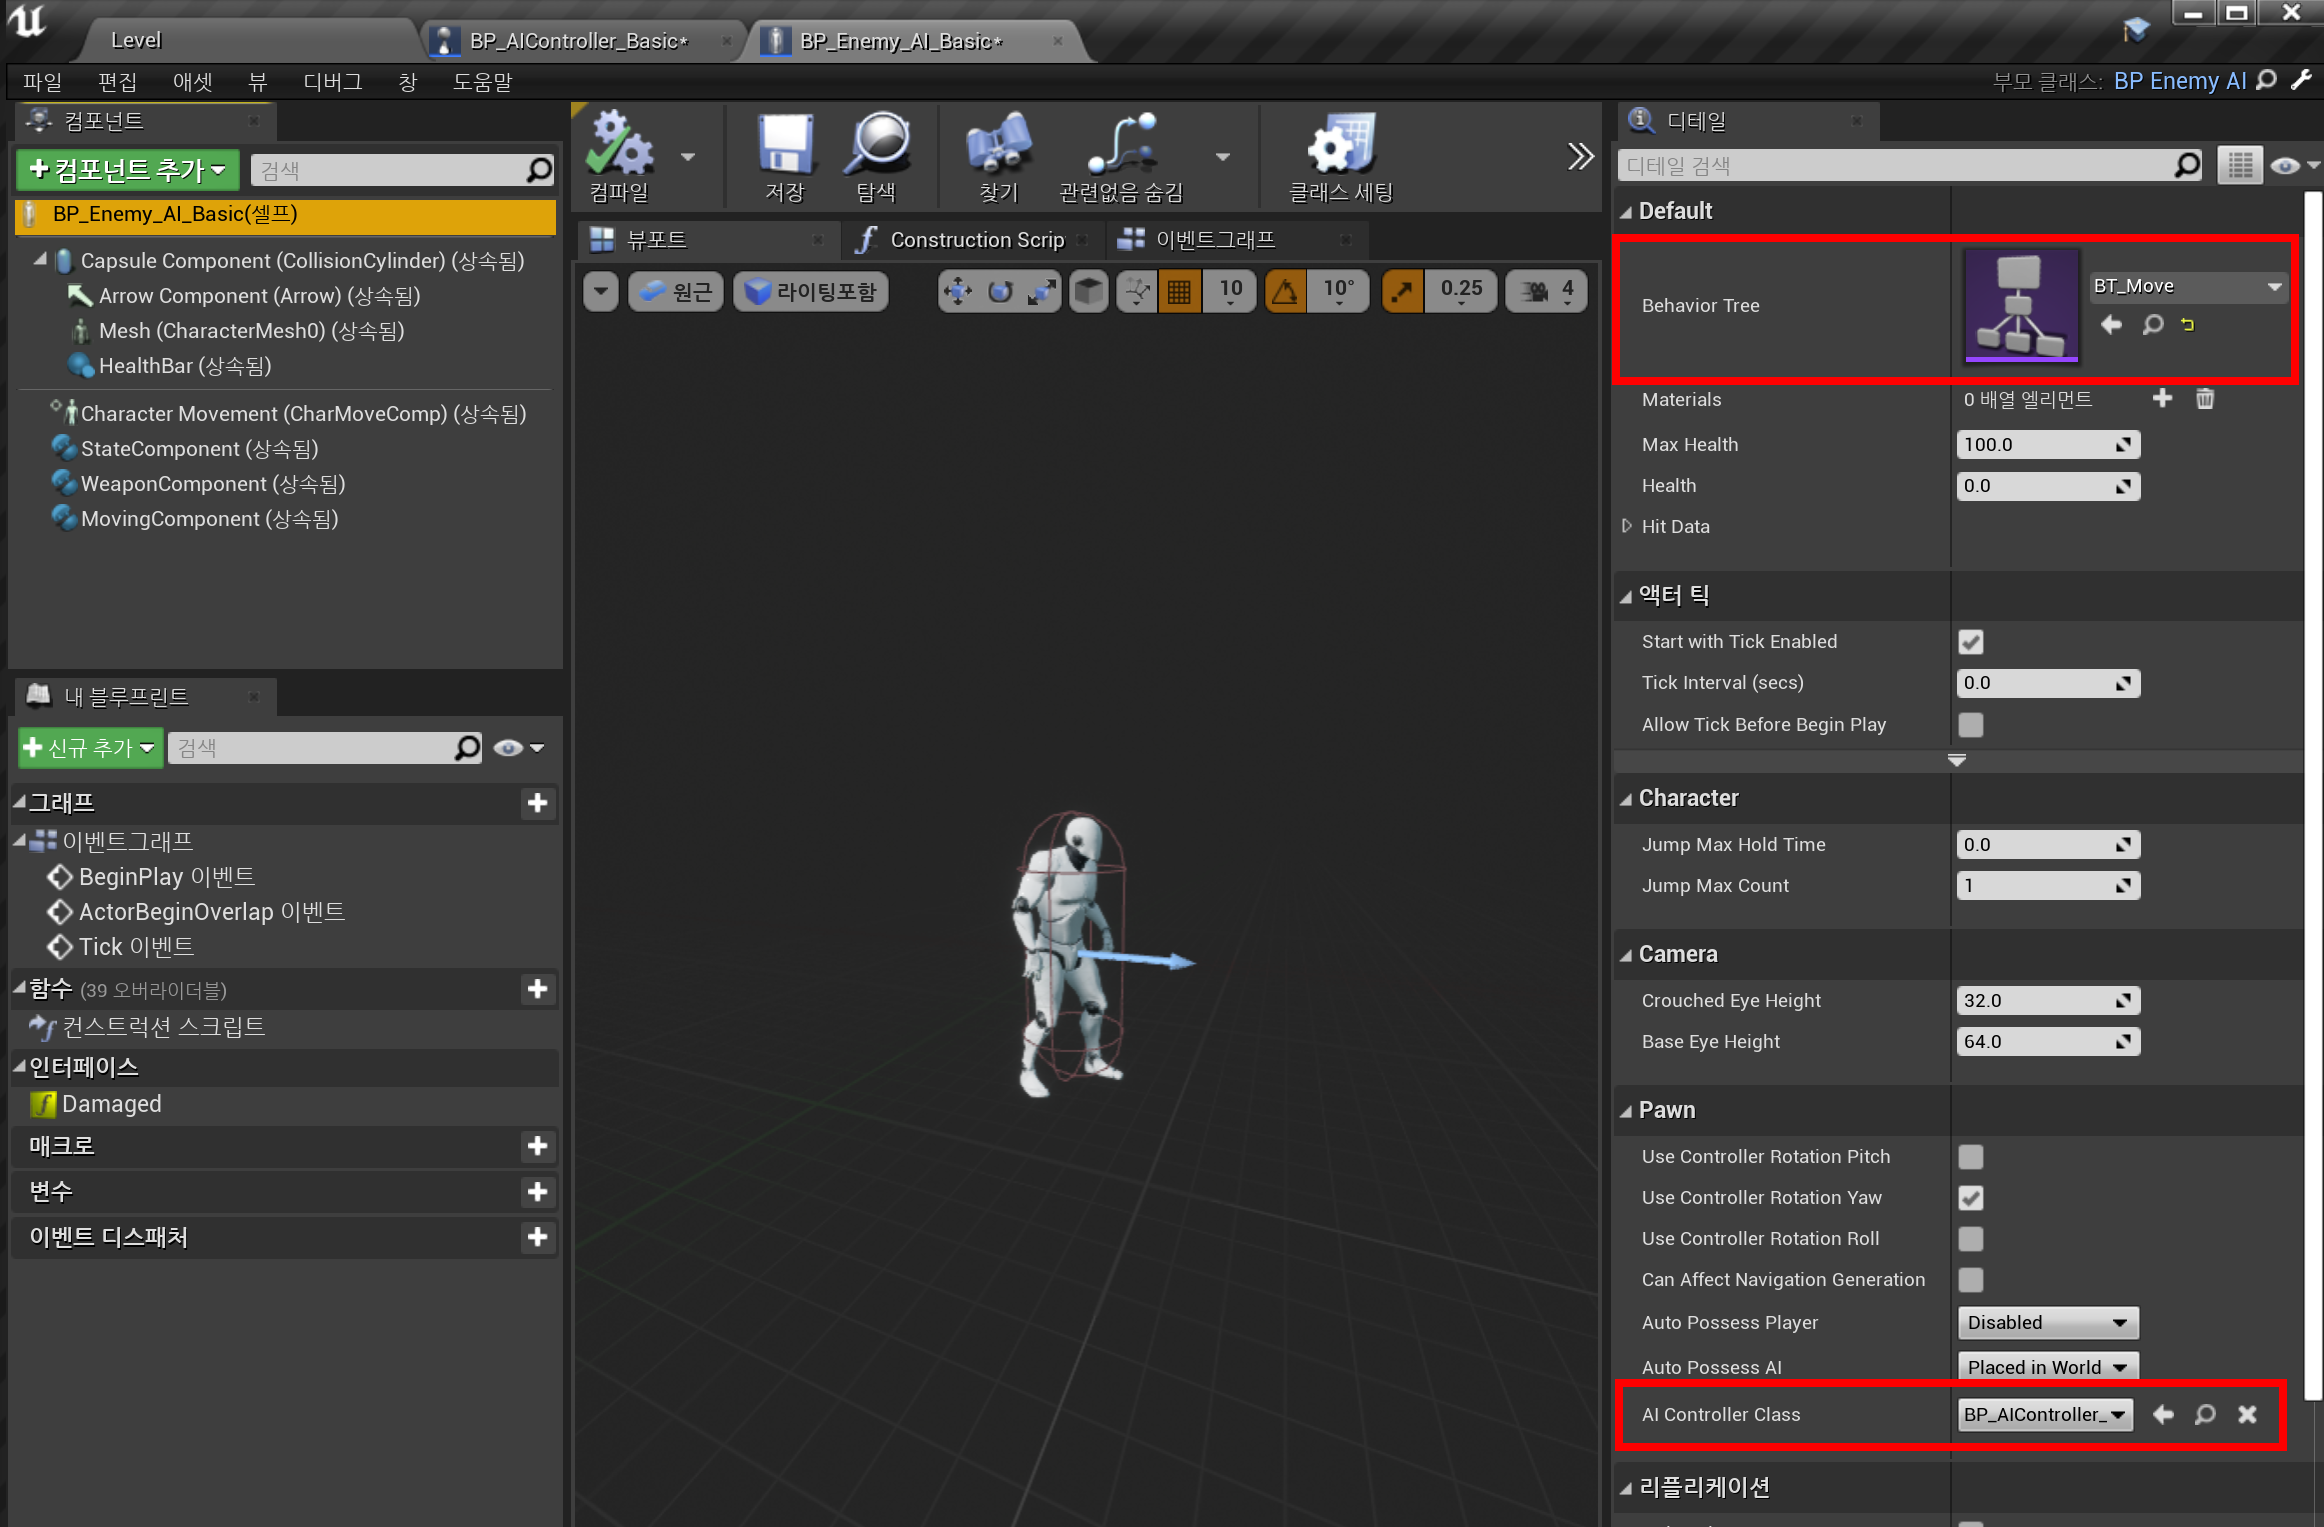Open the 디버그 menu

(x=332, y=82)
